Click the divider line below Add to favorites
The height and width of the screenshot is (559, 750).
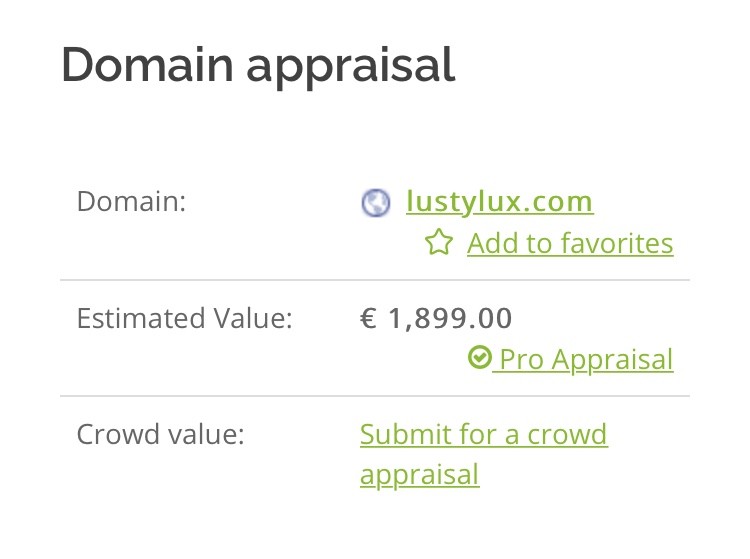click(x=375, y=280)
